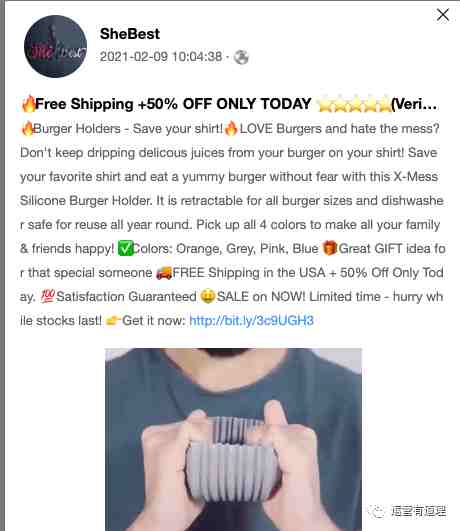Click the post timestamp 2021-02-09
The height and width of the screenshot is (531, 460).
161,57
